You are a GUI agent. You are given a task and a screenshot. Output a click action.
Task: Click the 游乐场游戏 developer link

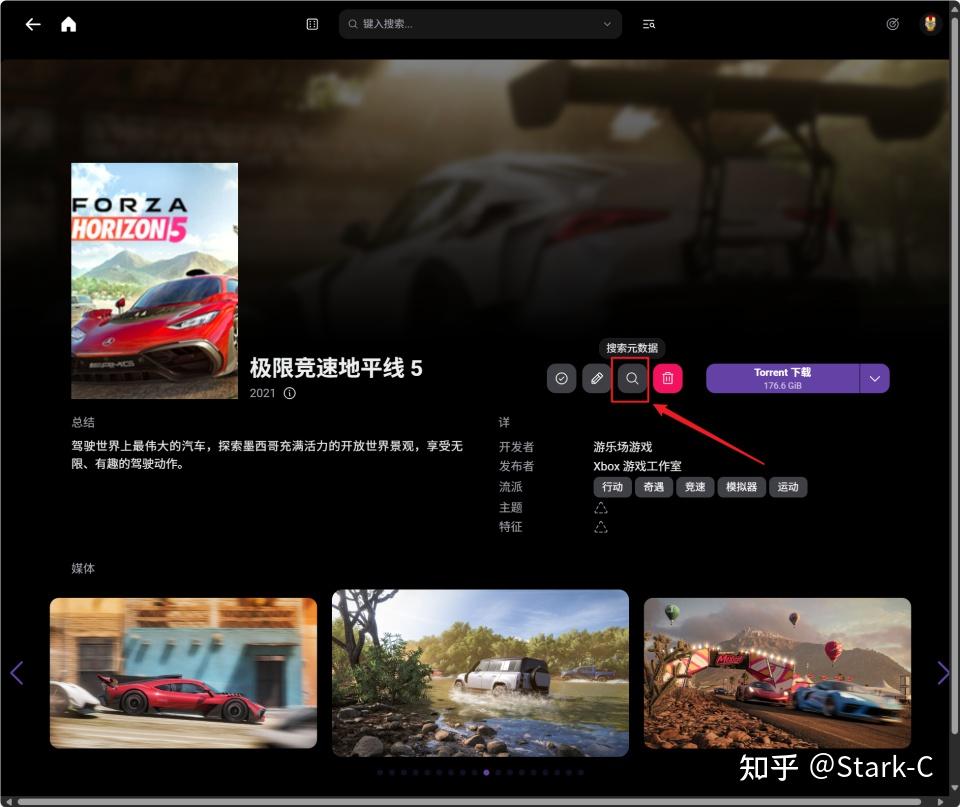(622, 446)
